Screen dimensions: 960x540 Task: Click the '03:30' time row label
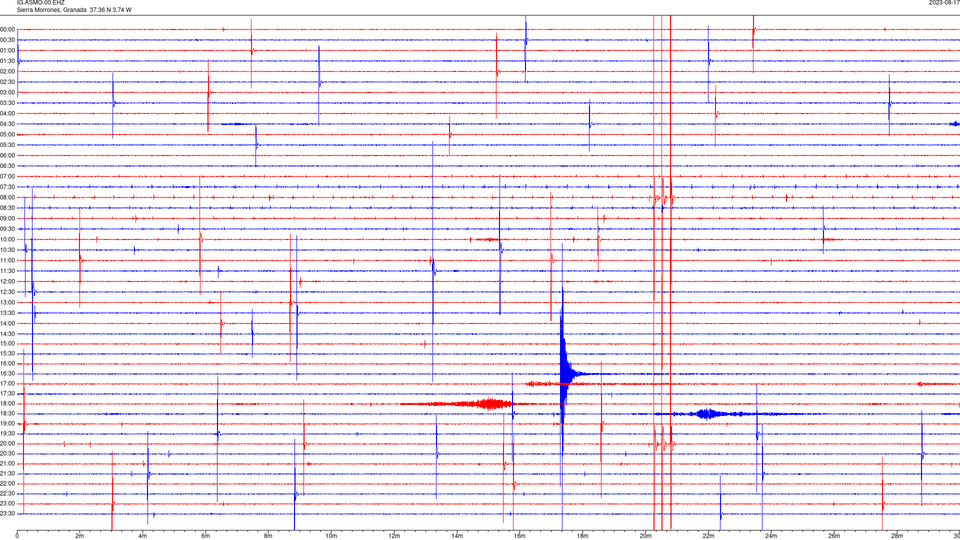click(x=8, y=103)
